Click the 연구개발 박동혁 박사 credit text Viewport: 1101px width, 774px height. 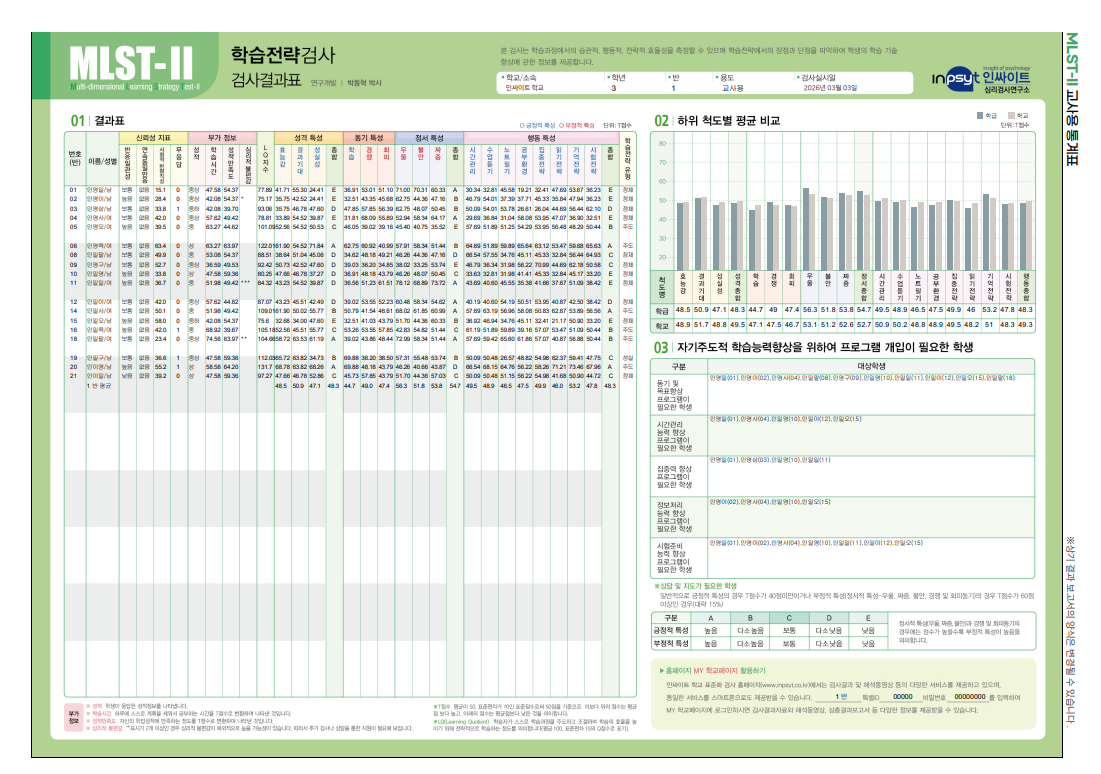pyautogui.click(x=346, y=83)
